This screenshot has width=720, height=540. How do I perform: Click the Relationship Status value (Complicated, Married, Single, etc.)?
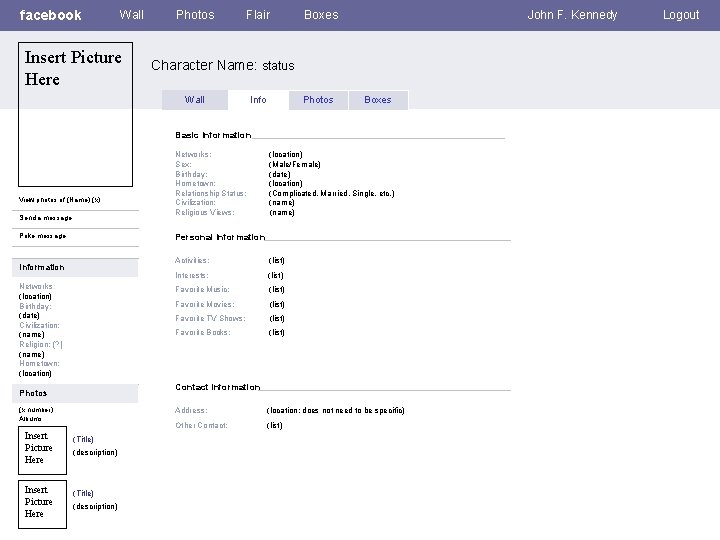pyautogui.click(x=332, y=193)
